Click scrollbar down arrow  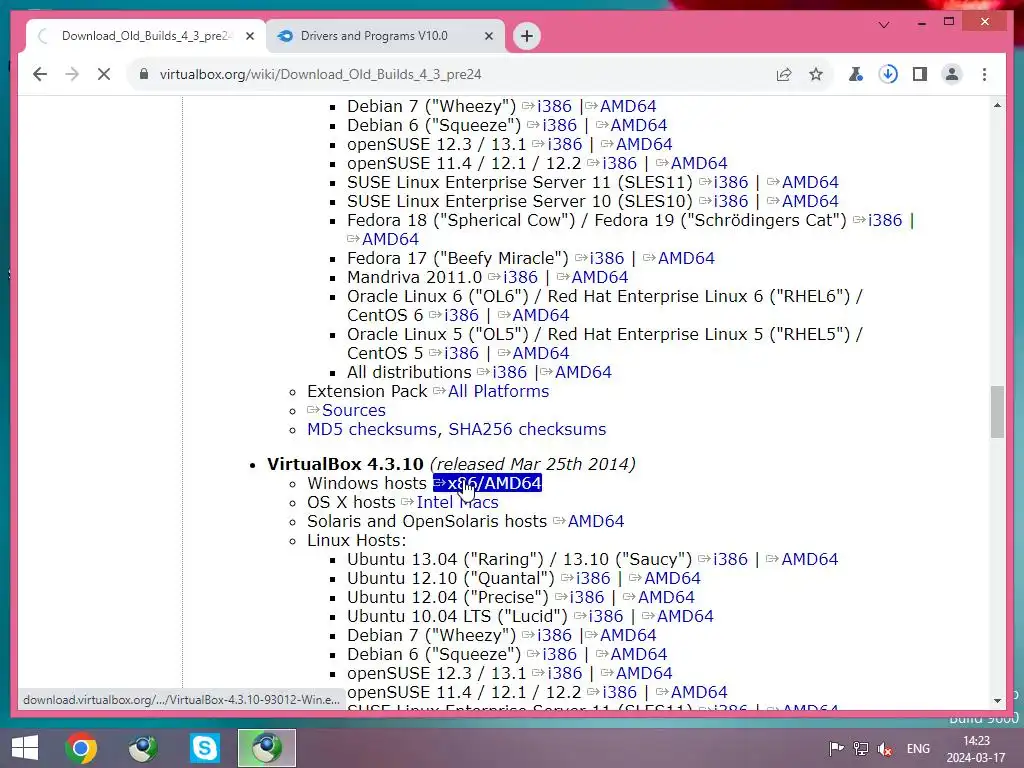click(x=997, y=701)
